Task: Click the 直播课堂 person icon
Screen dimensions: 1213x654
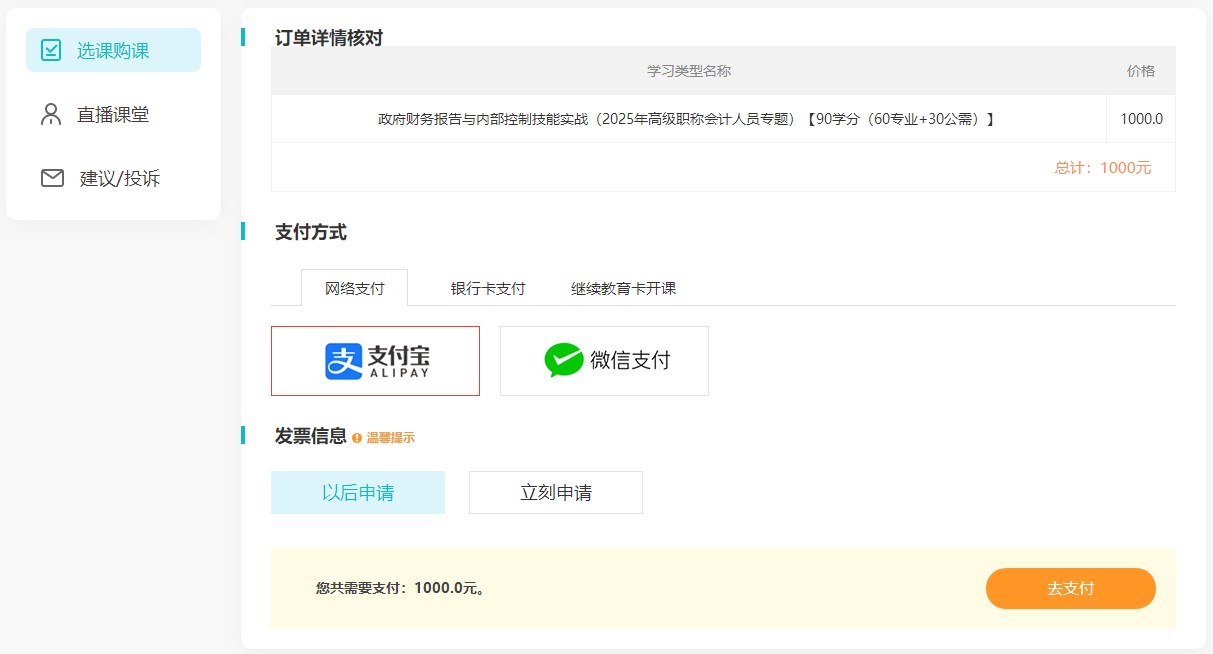Action: (51, 114)
